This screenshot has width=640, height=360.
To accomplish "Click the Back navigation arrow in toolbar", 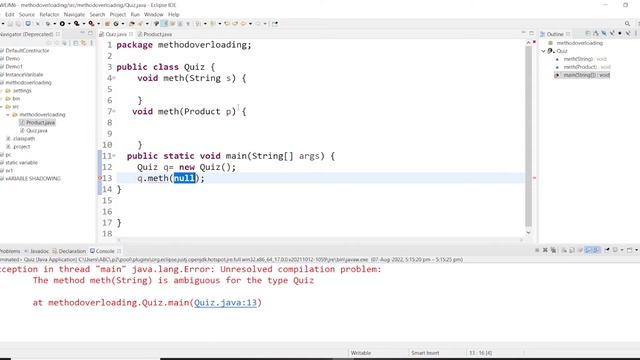I will [x=243, y=24].
